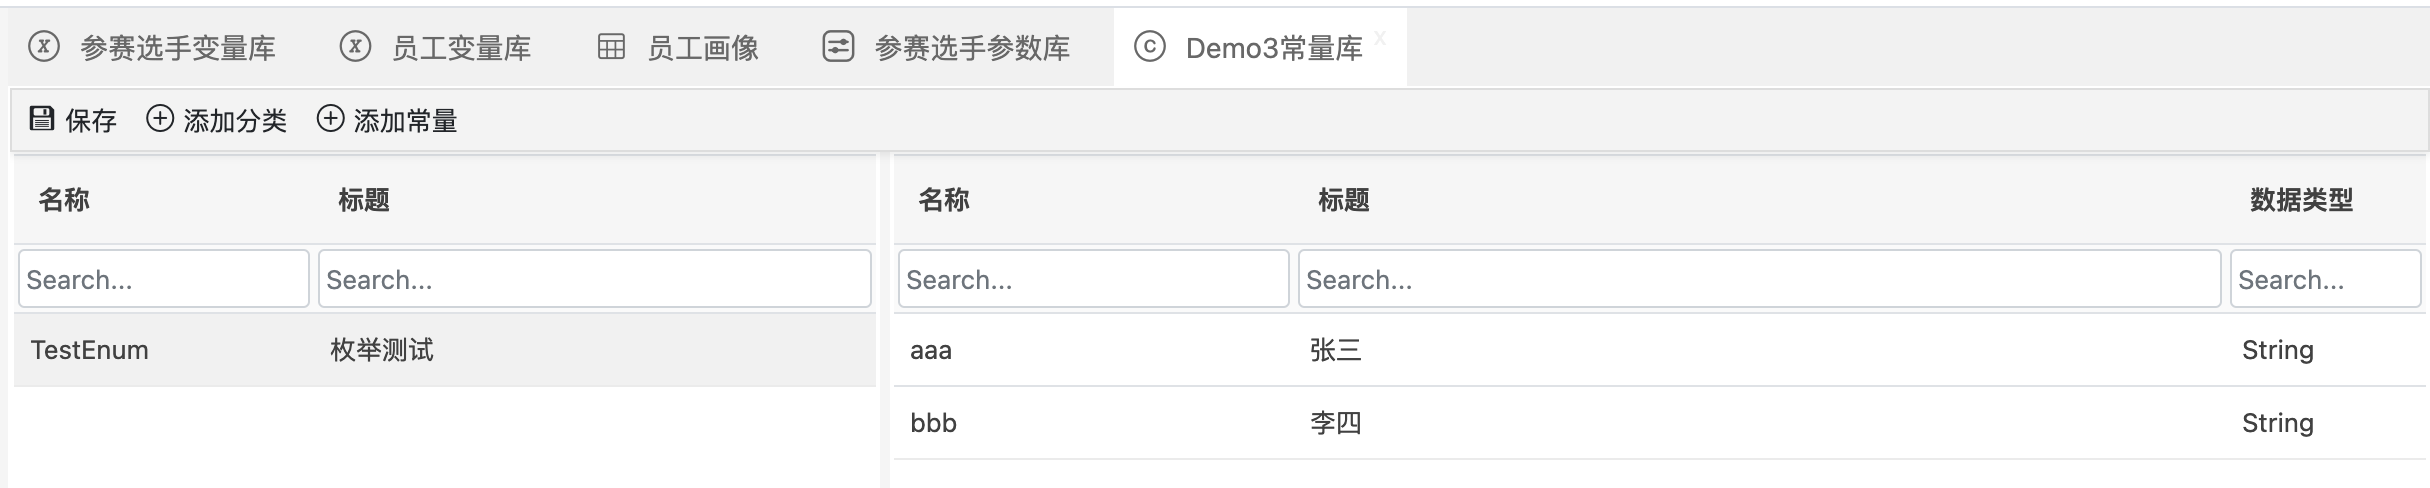Click the constant 名称 search box
The width and height of the screenshot is (2430, 488).
pyautogui.click(x=1093, y=279)
